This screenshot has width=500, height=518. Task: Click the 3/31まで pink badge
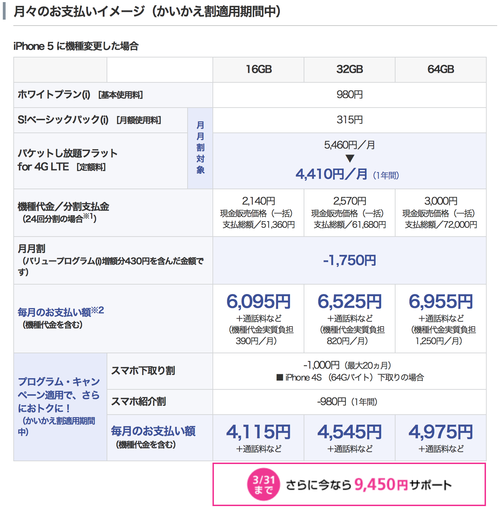click(x=263, y=484)
